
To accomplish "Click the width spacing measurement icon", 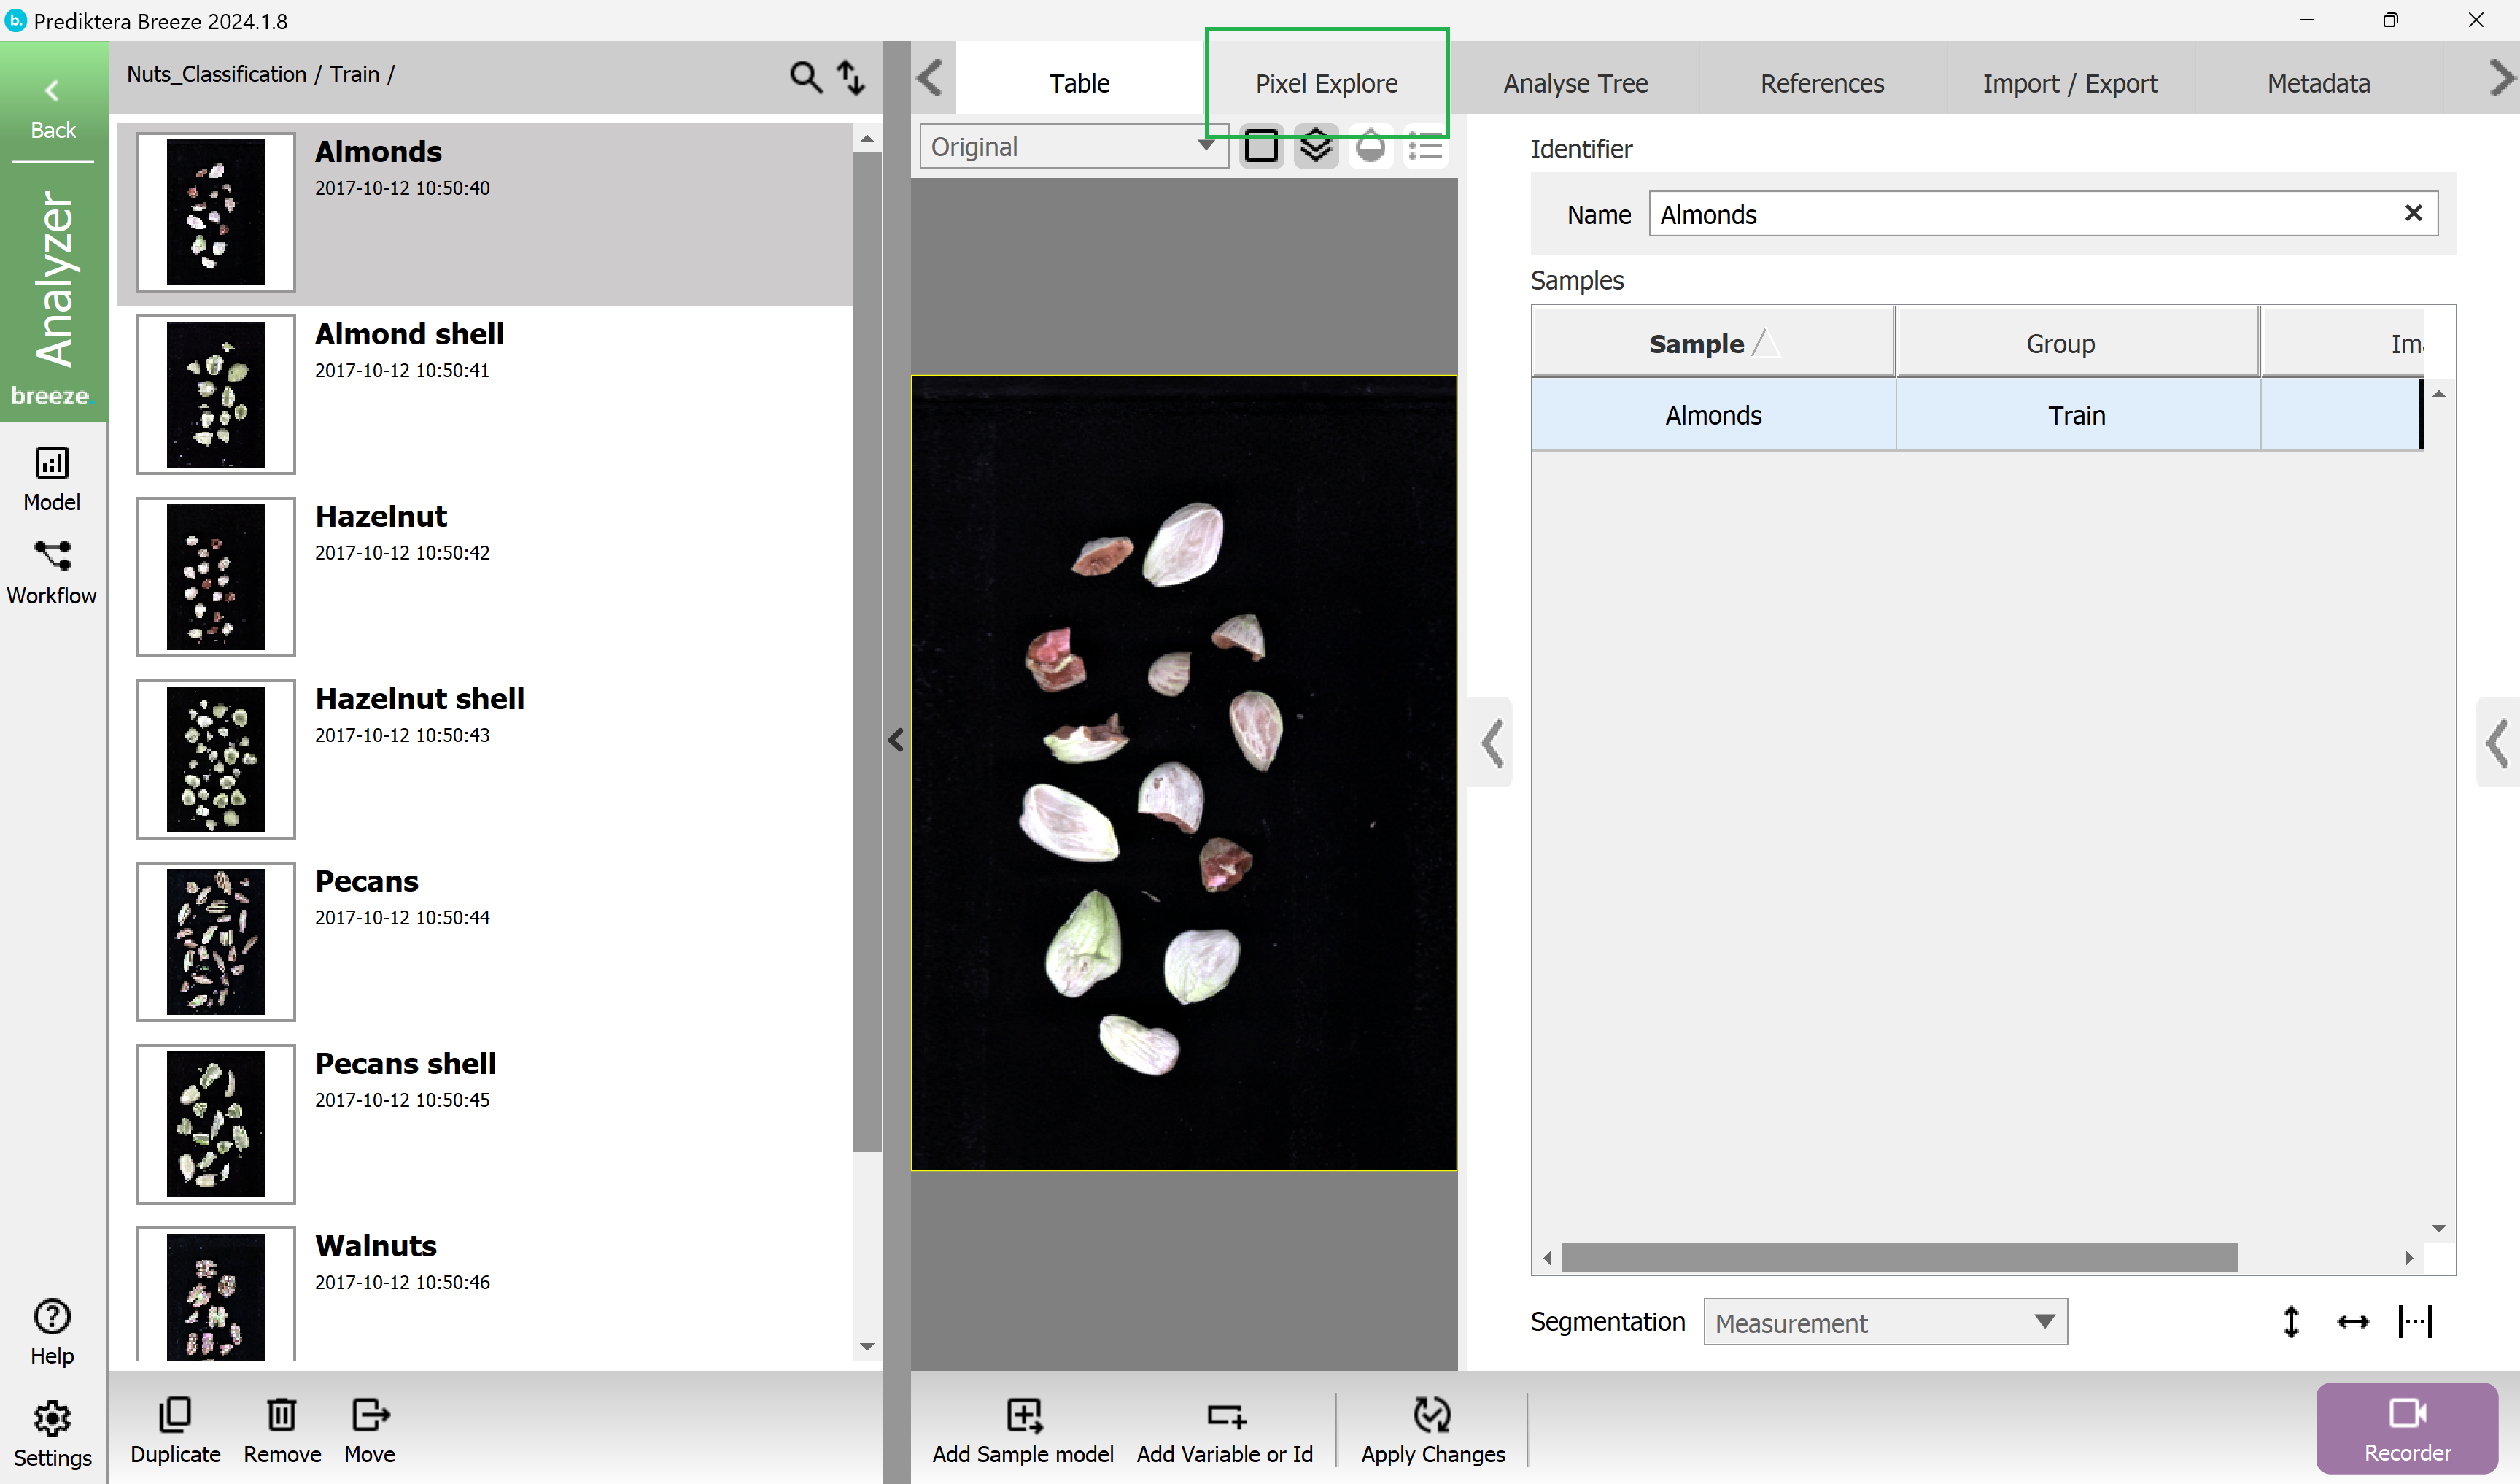I will coord(2416,1321).
